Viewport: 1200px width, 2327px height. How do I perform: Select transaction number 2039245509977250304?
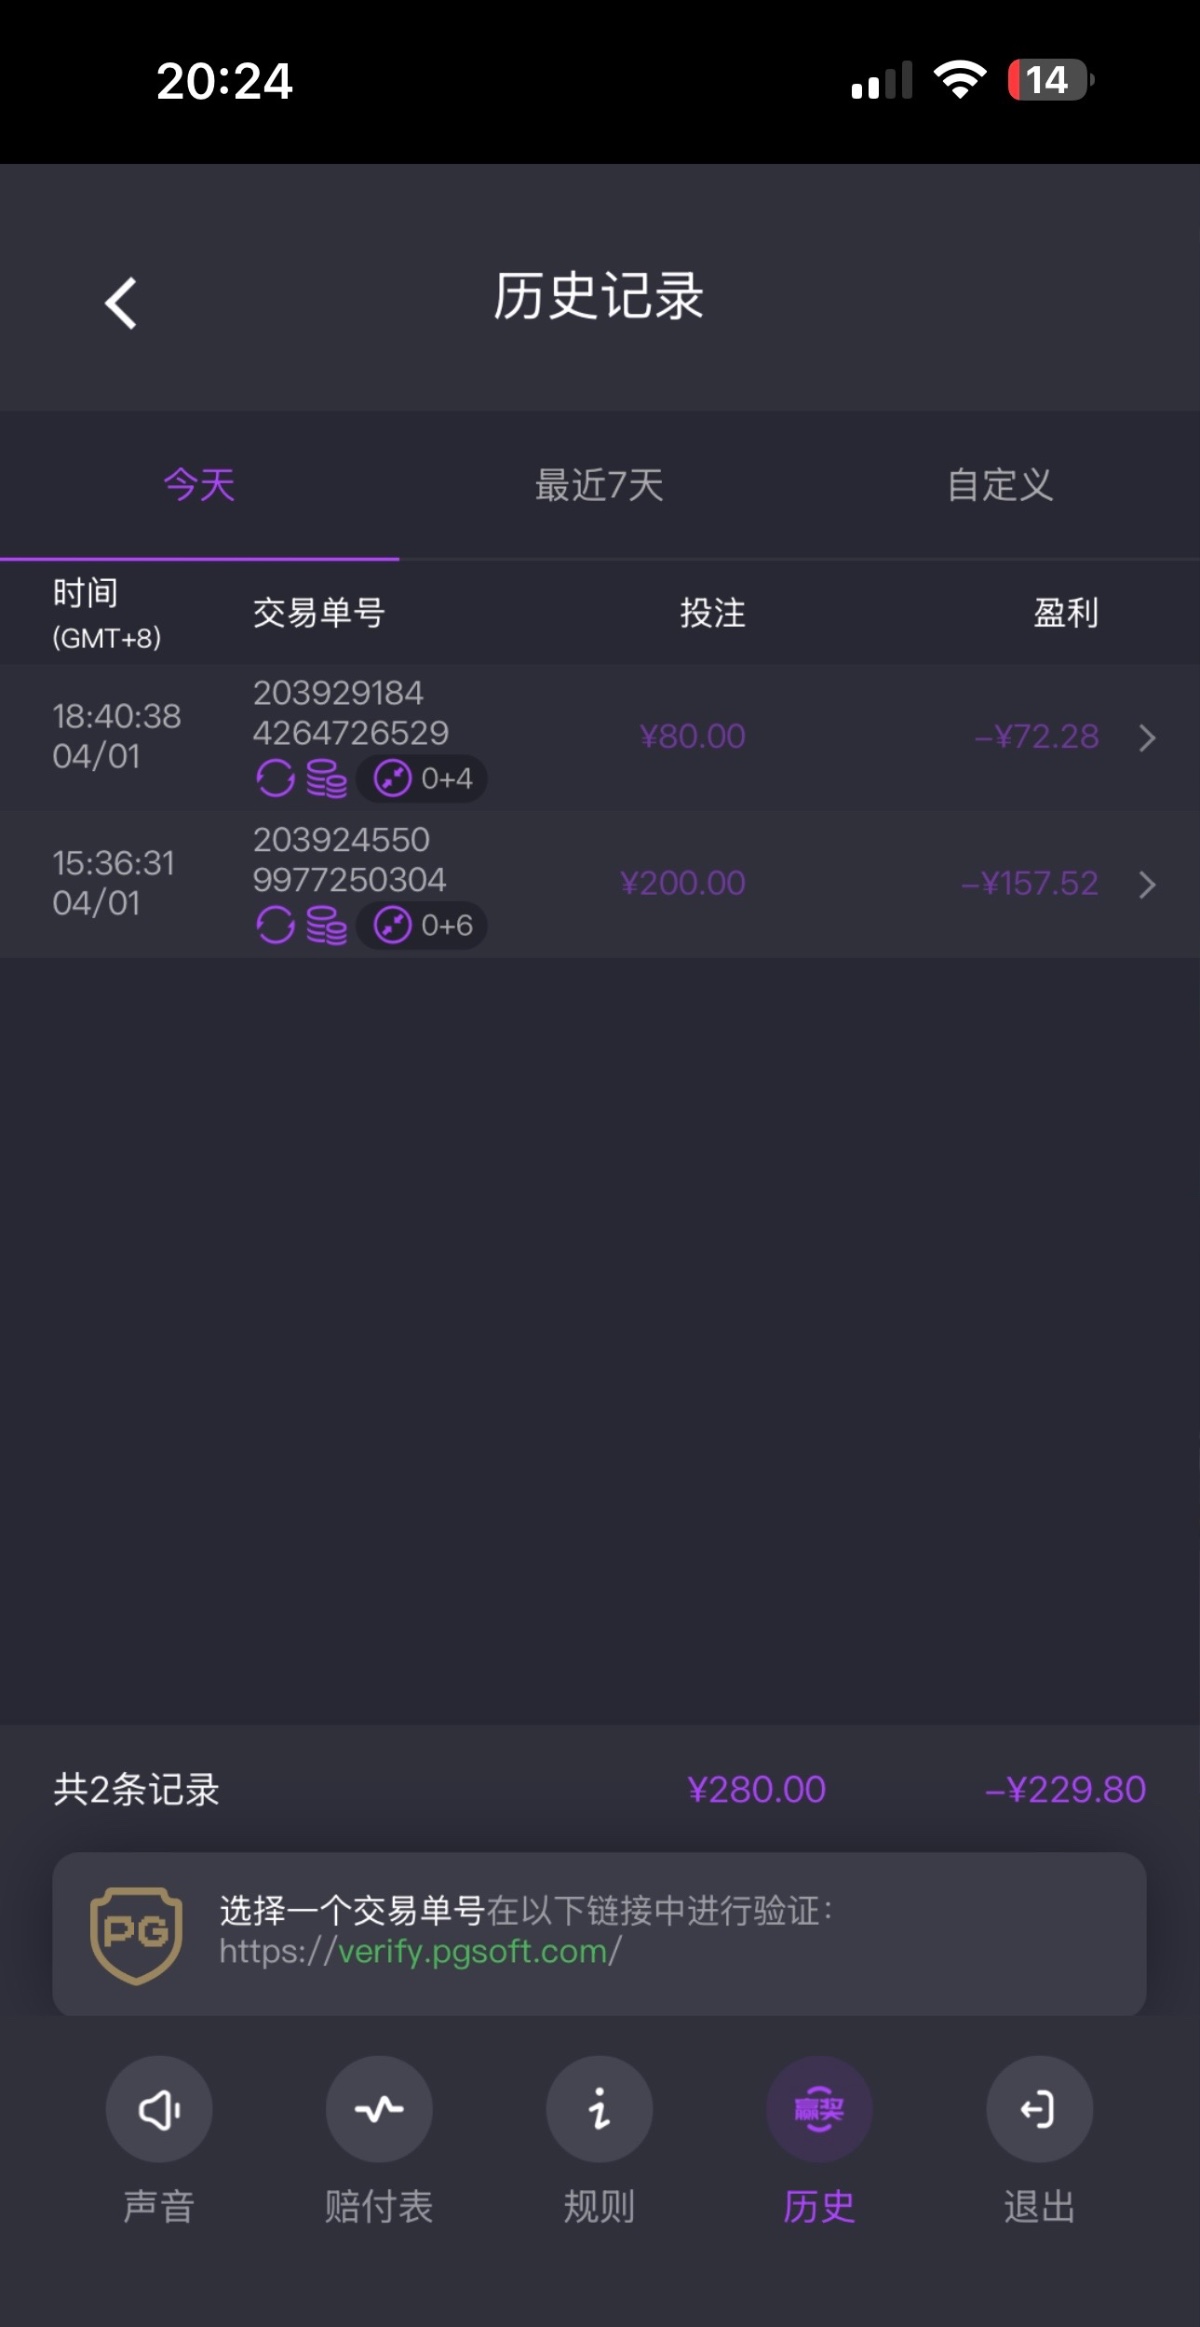[x=349, y=860]
